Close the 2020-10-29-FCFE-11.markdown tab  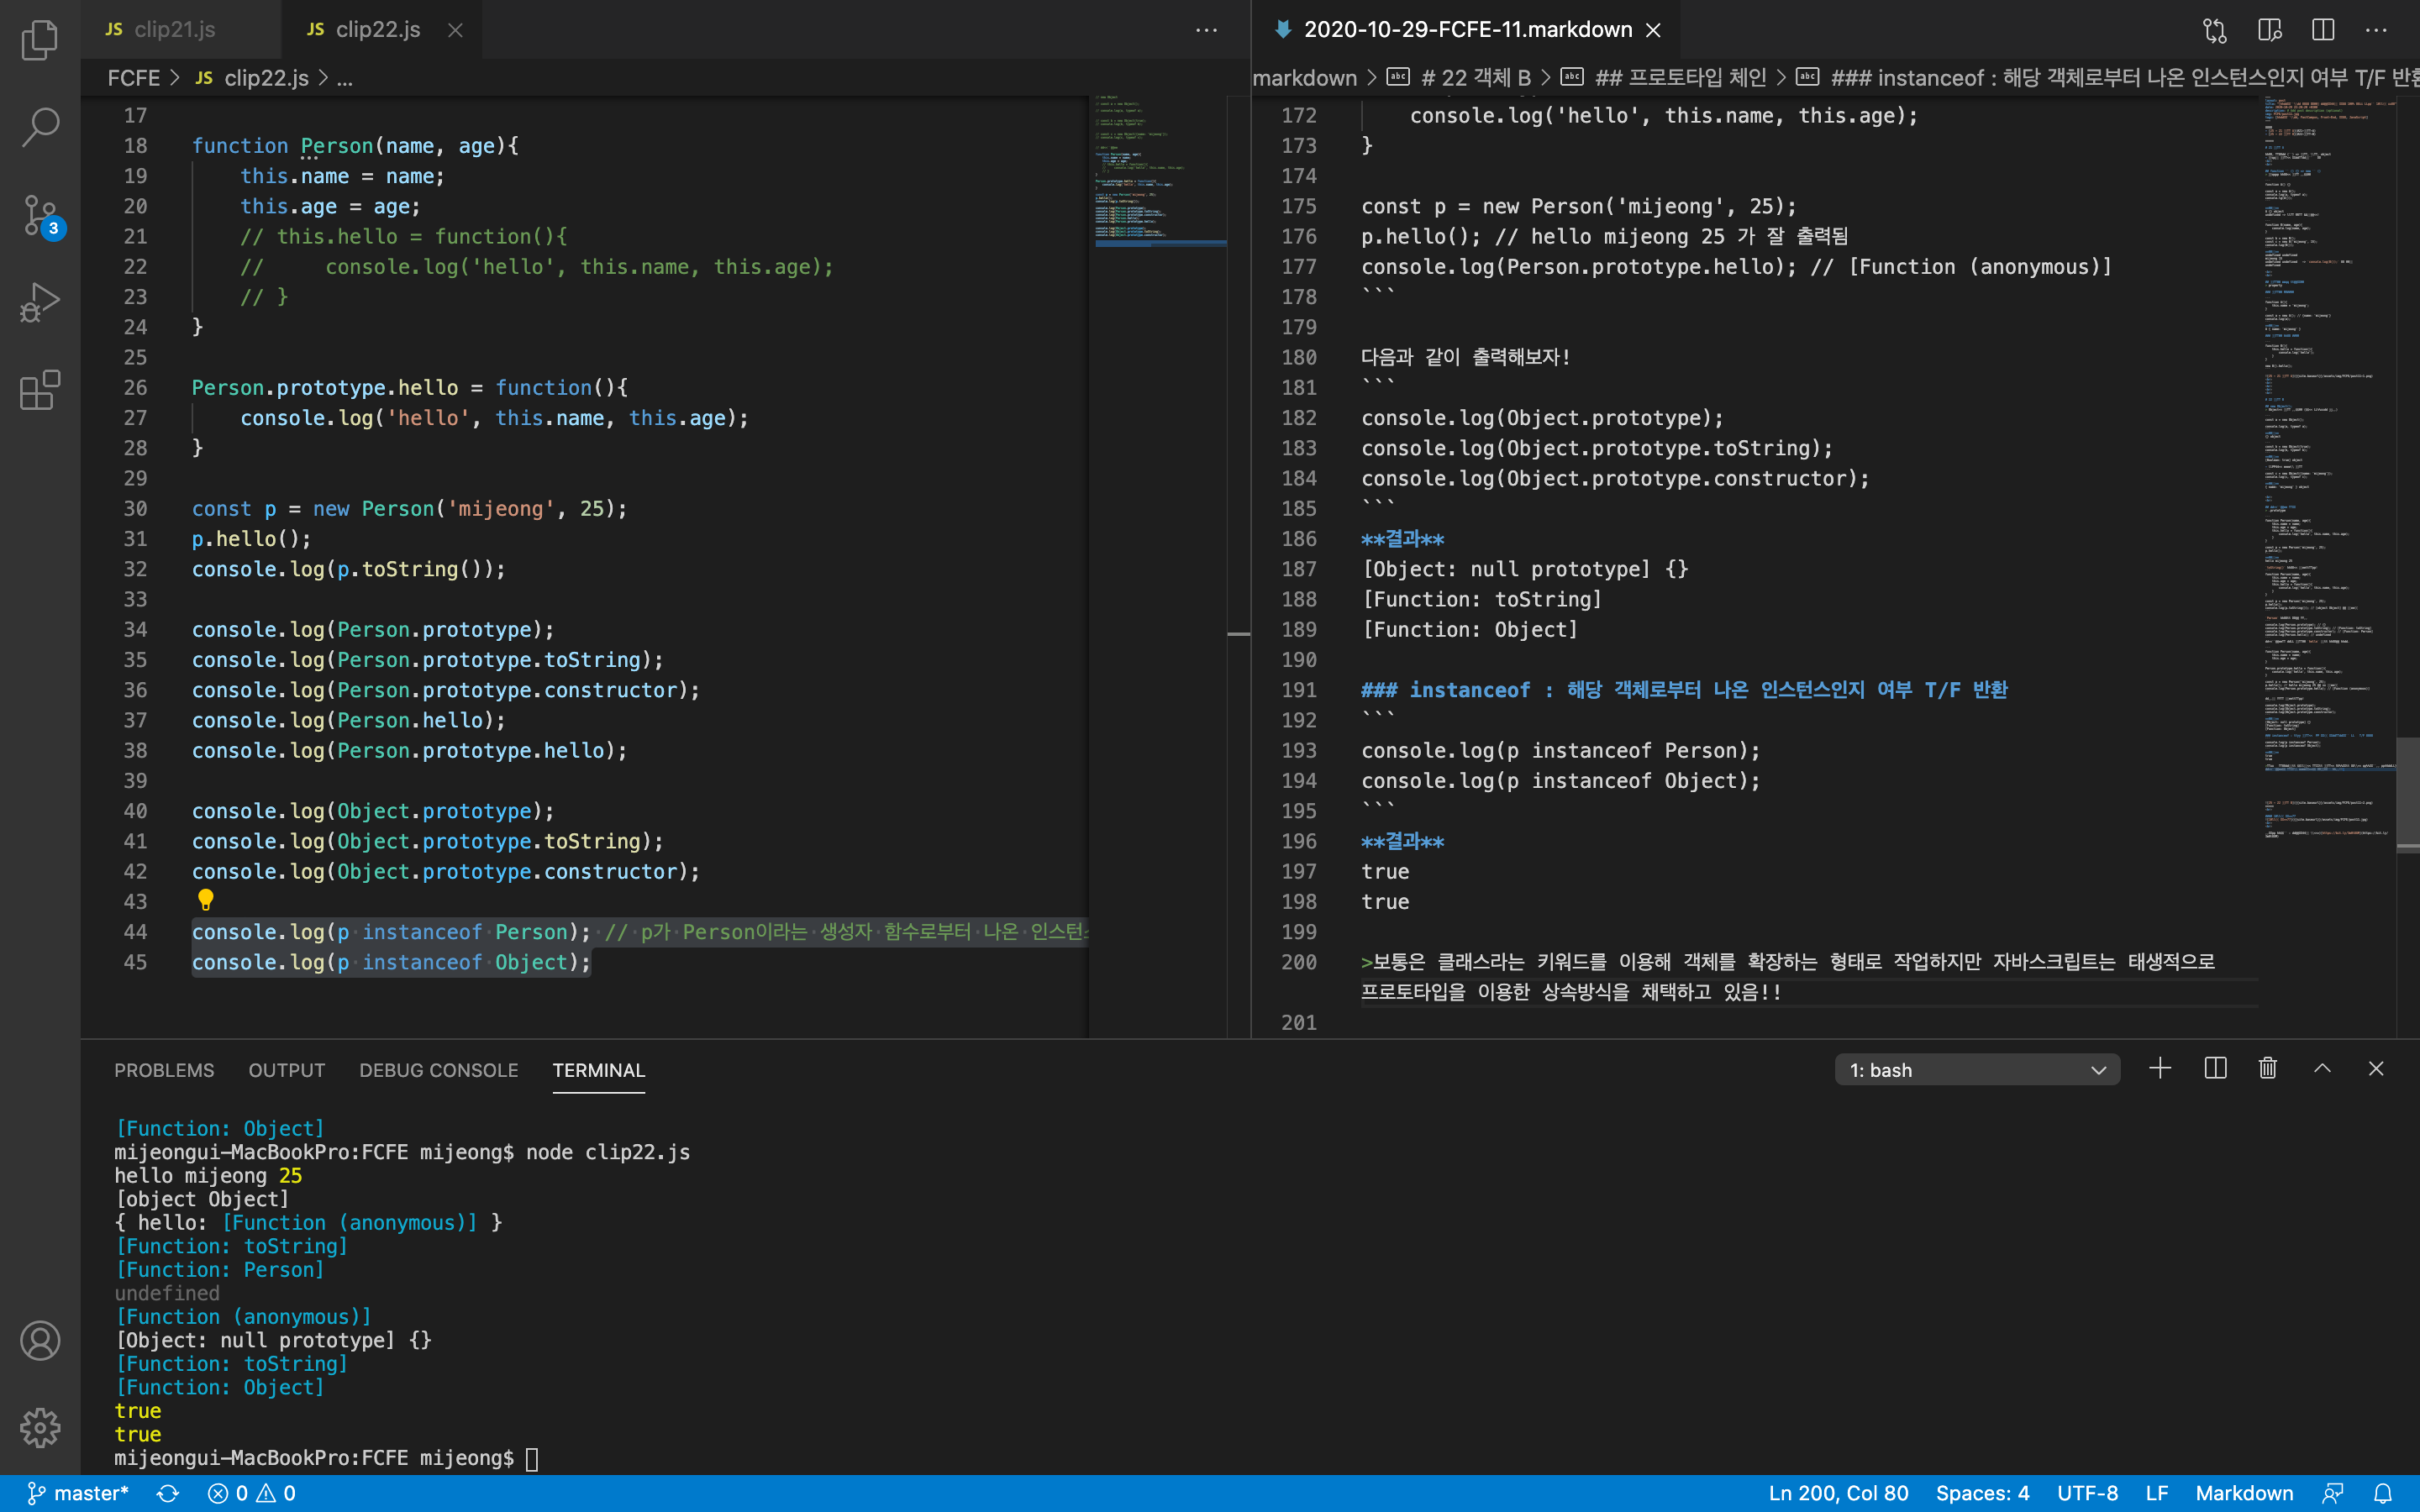point(1653,30)
